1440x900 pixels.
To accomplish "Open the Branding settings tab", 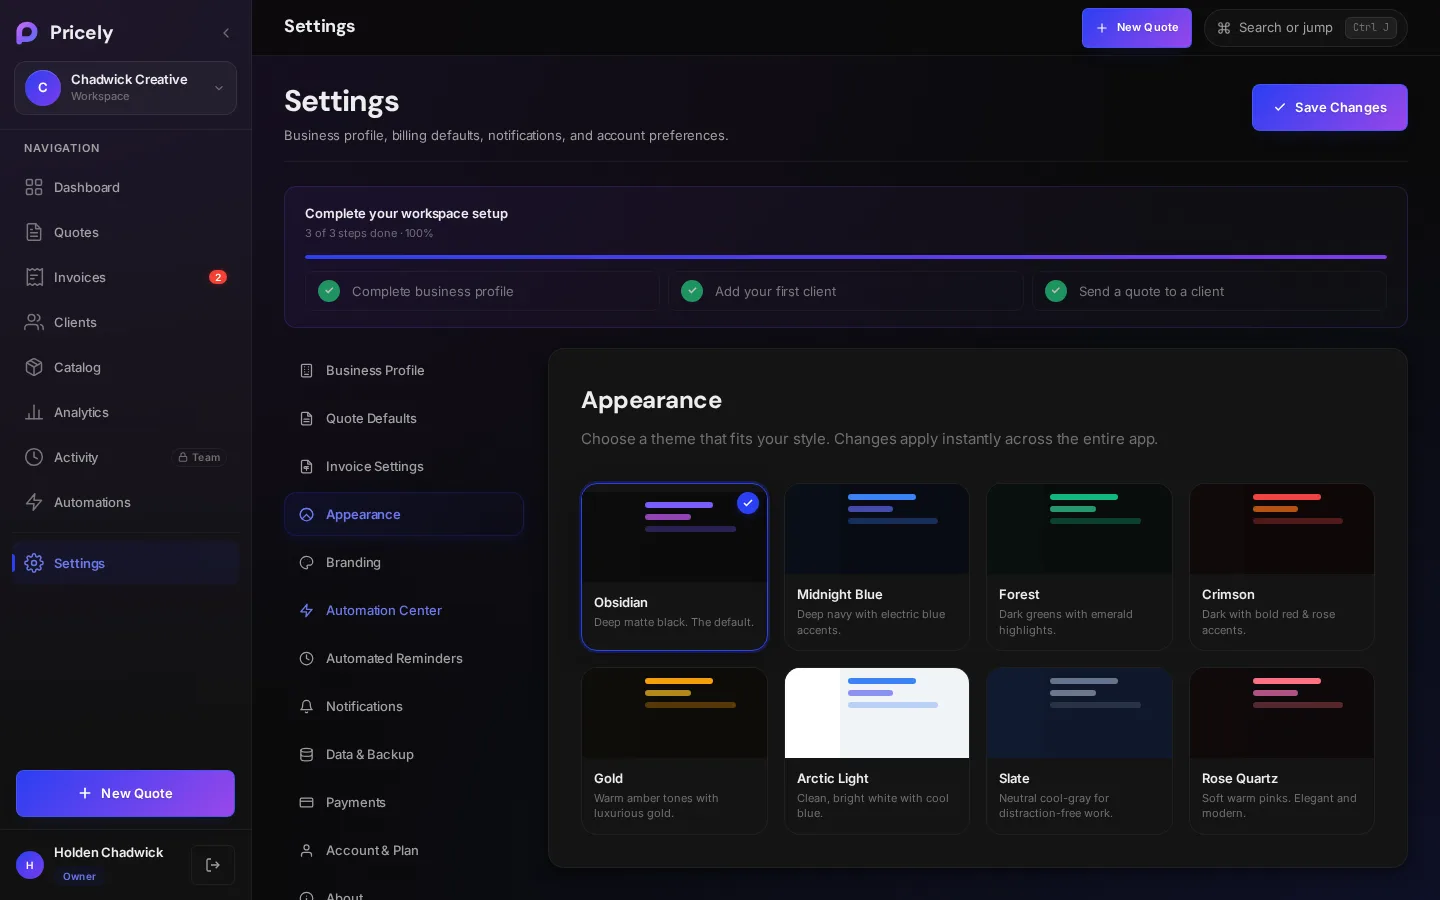I will pos(404,562).
